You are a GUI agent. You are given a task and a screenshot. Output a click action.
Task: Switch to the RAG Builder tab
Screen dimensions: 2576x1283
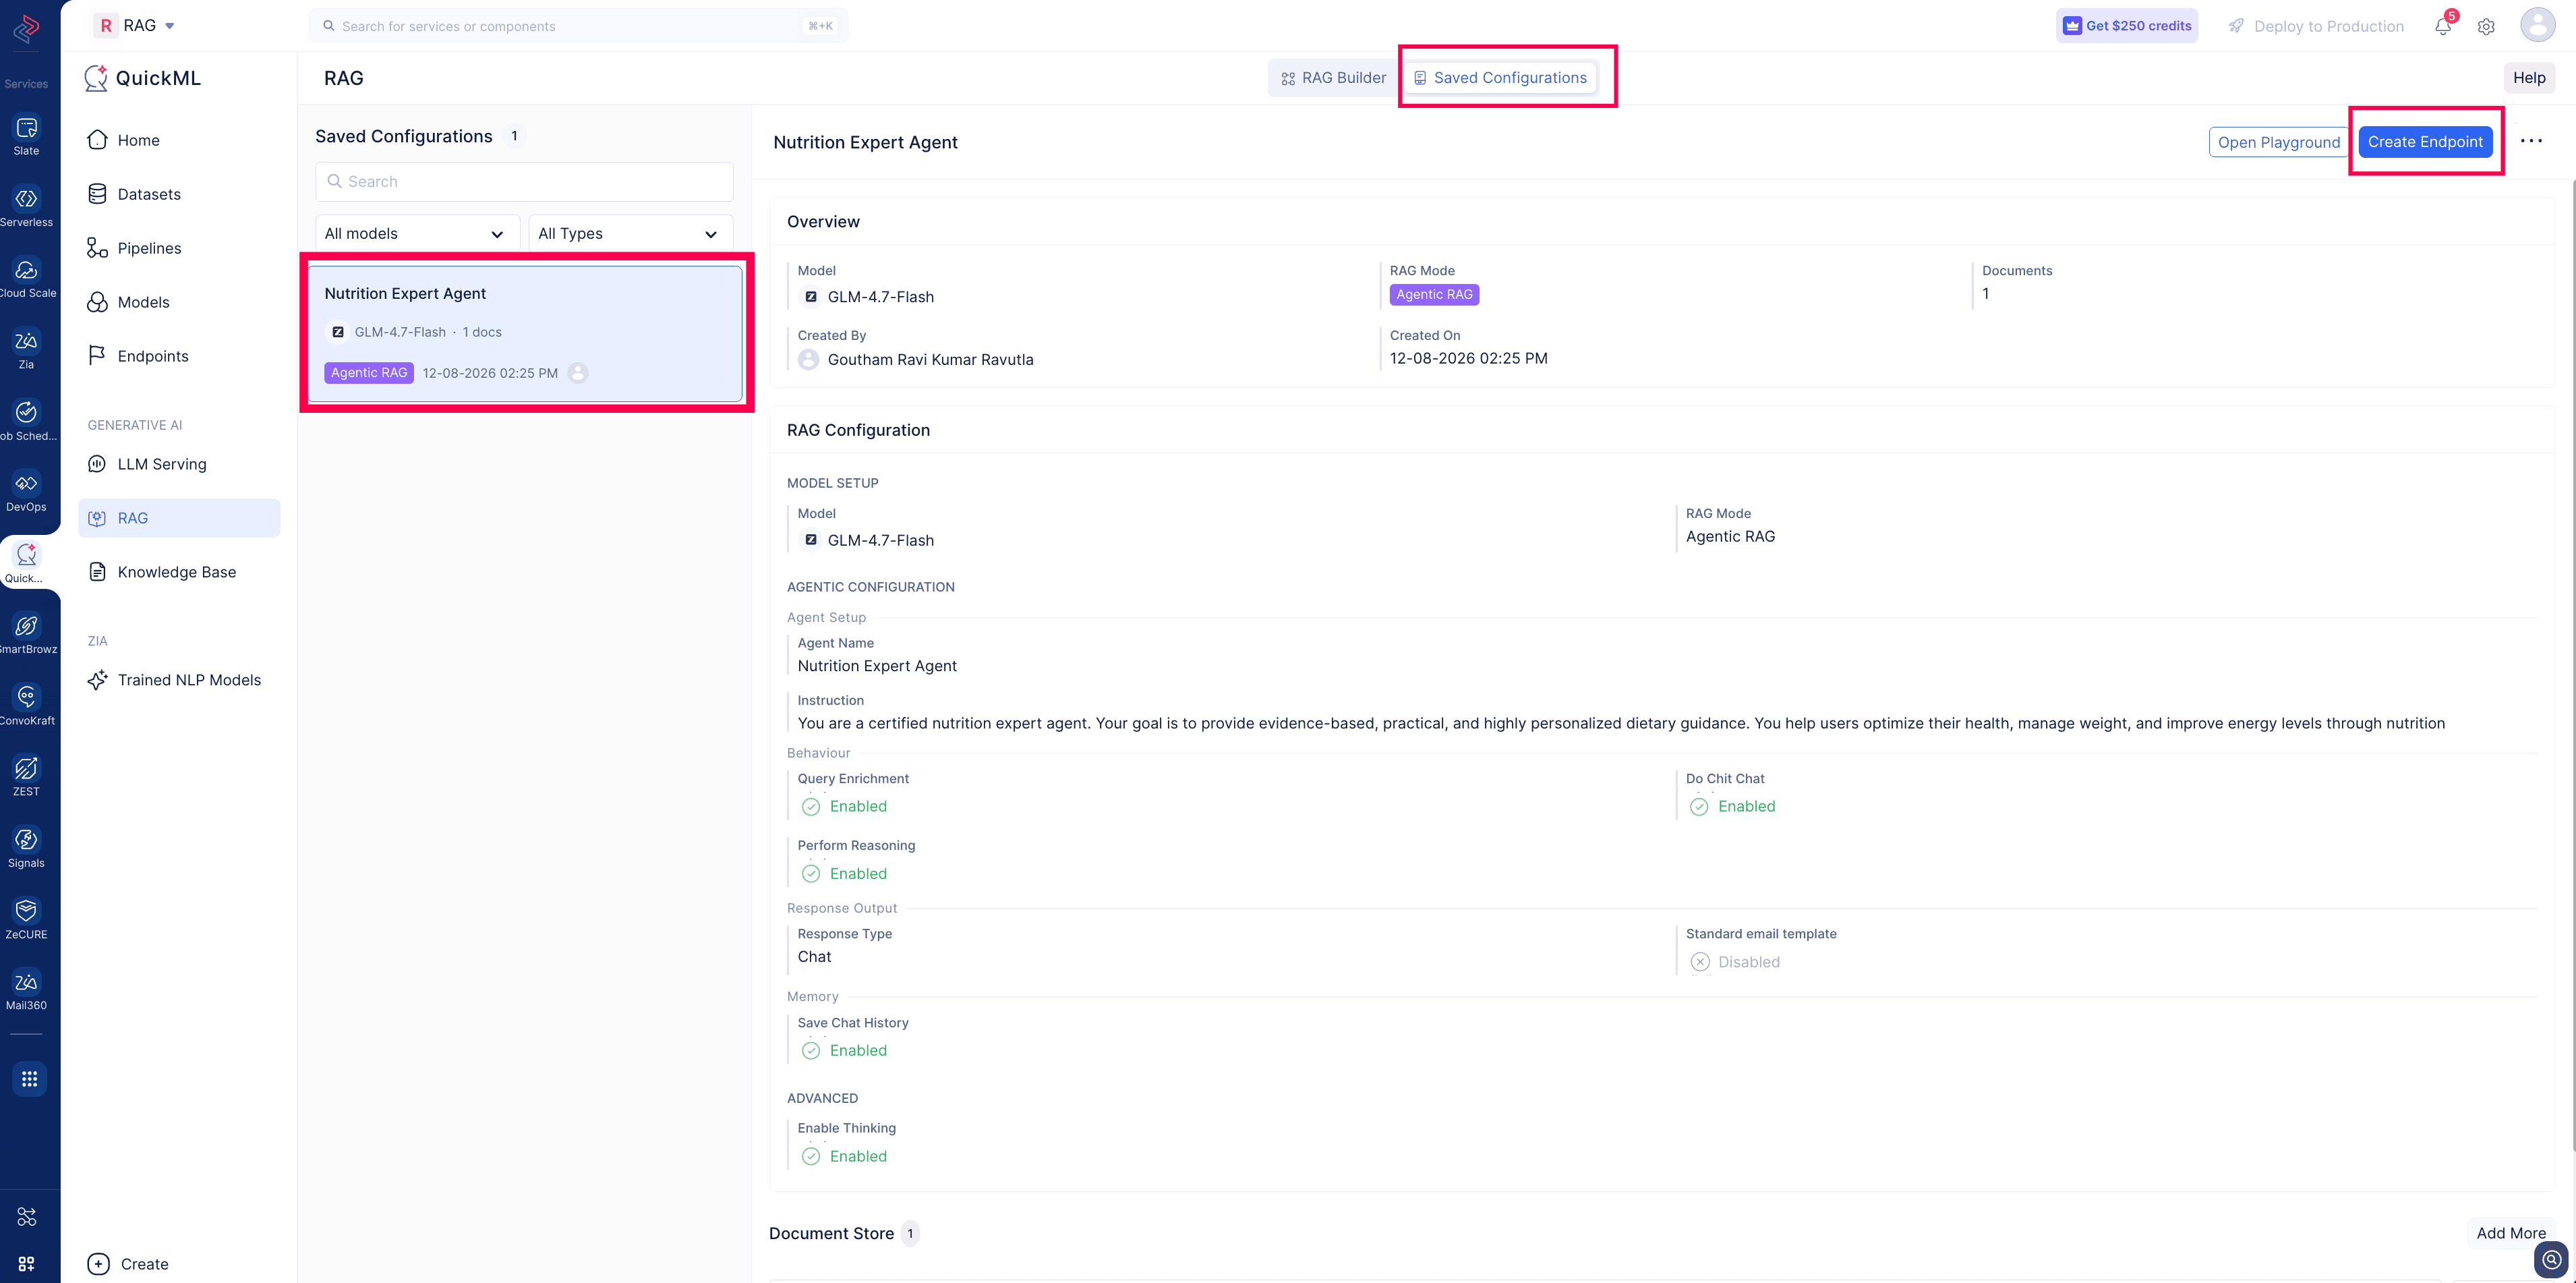coord(1334,78)
